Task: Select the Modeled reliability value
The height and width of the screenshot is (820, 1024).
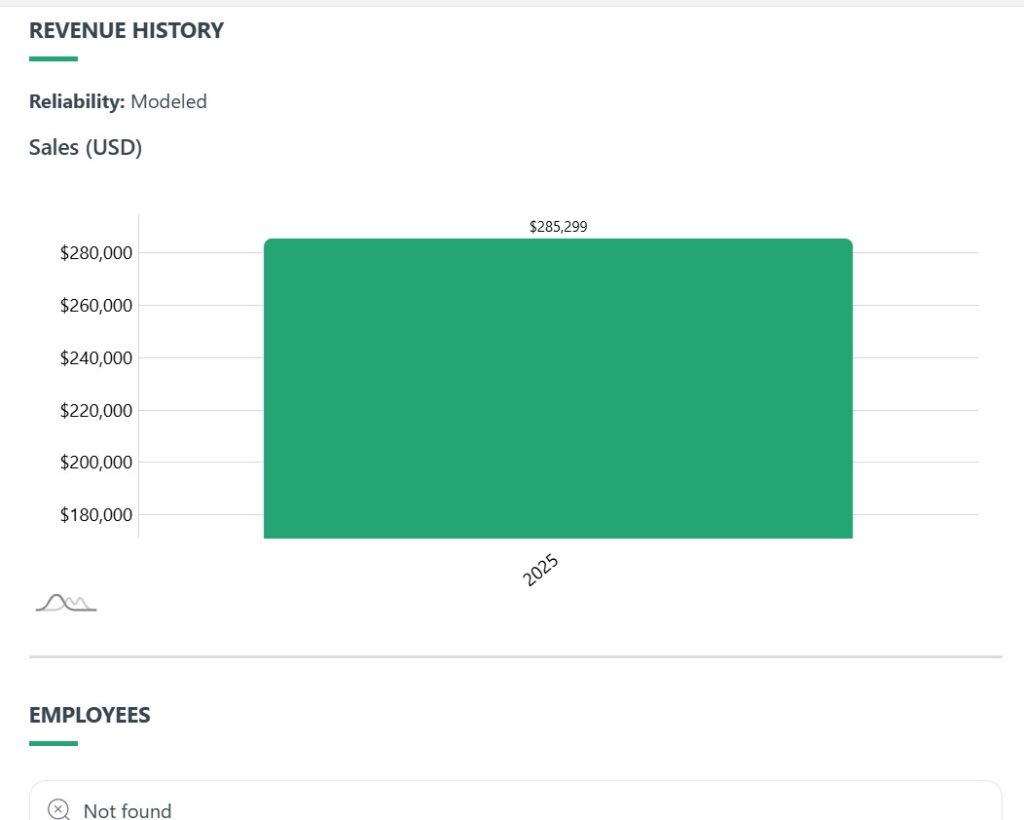Action: 169,101
